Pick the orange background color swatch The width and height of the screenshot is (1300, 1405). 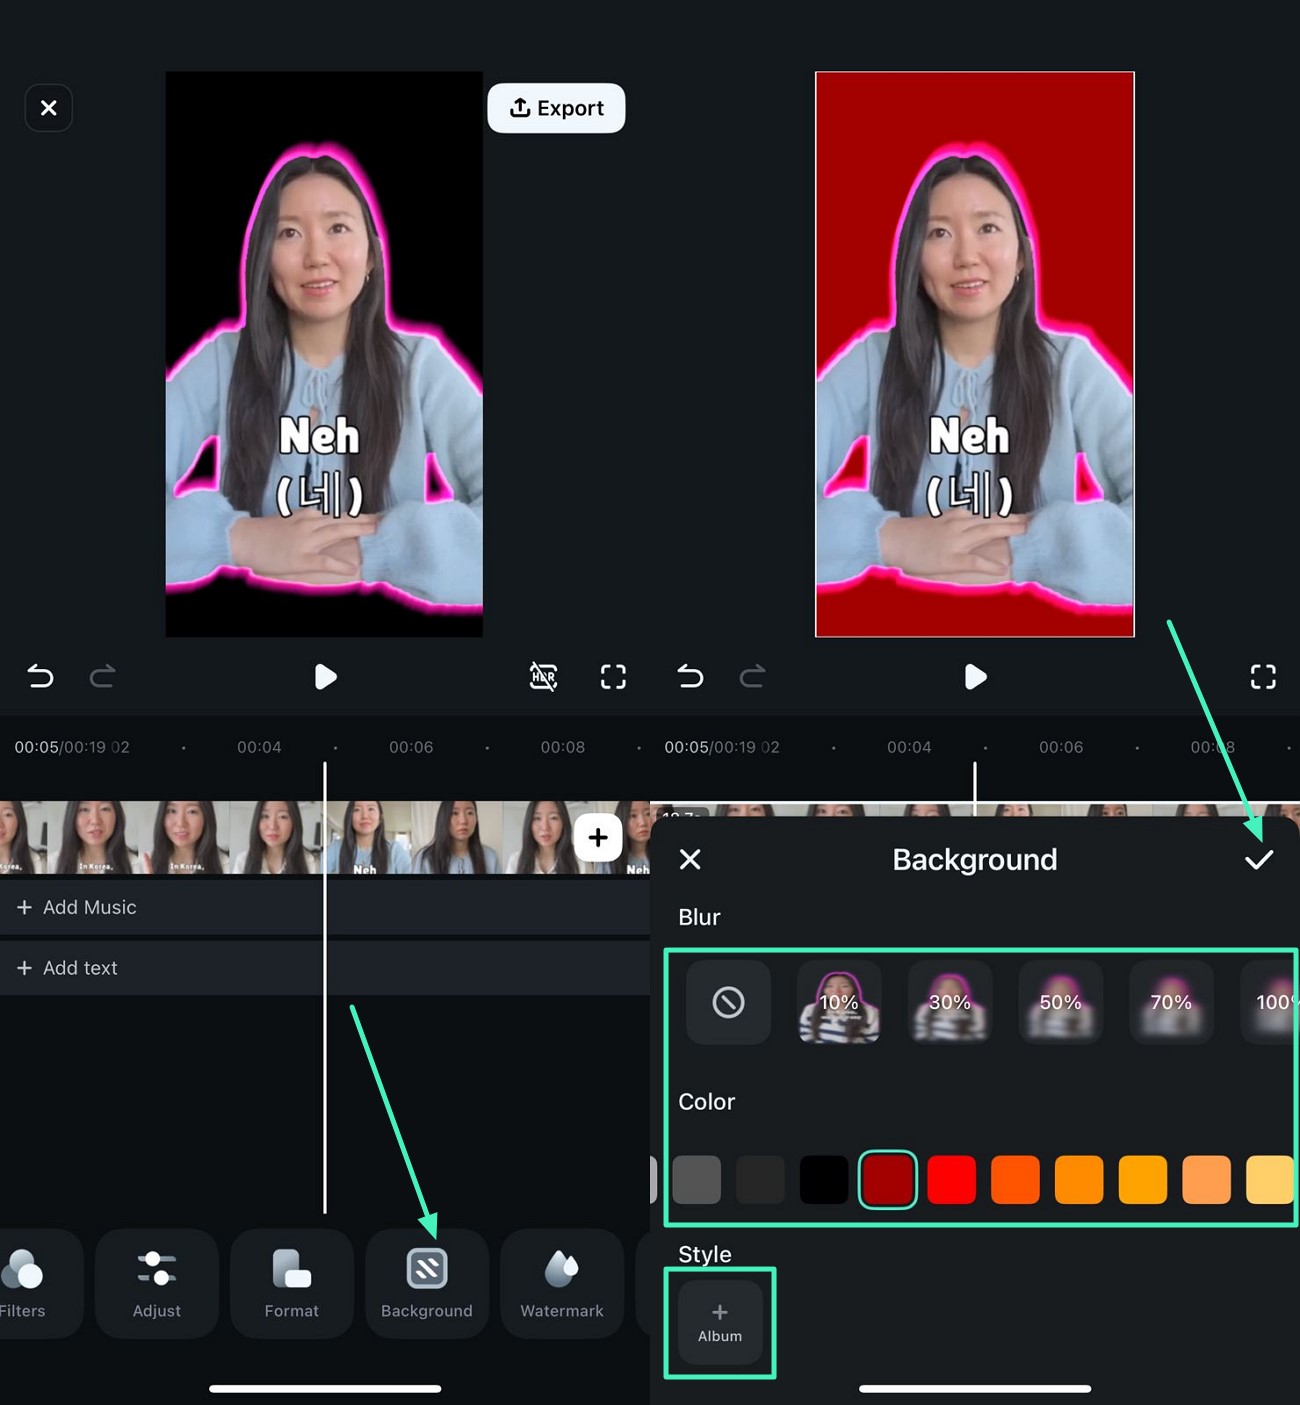1014,1179
